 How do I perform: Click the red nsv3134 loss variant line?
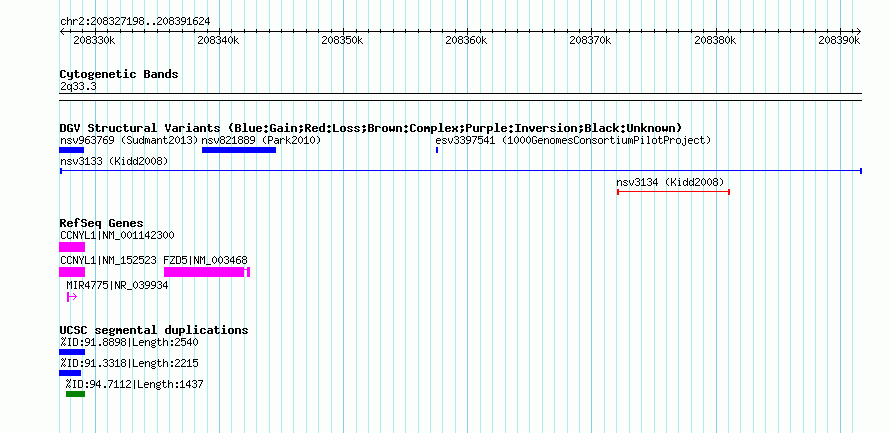[x=673, y=192]
